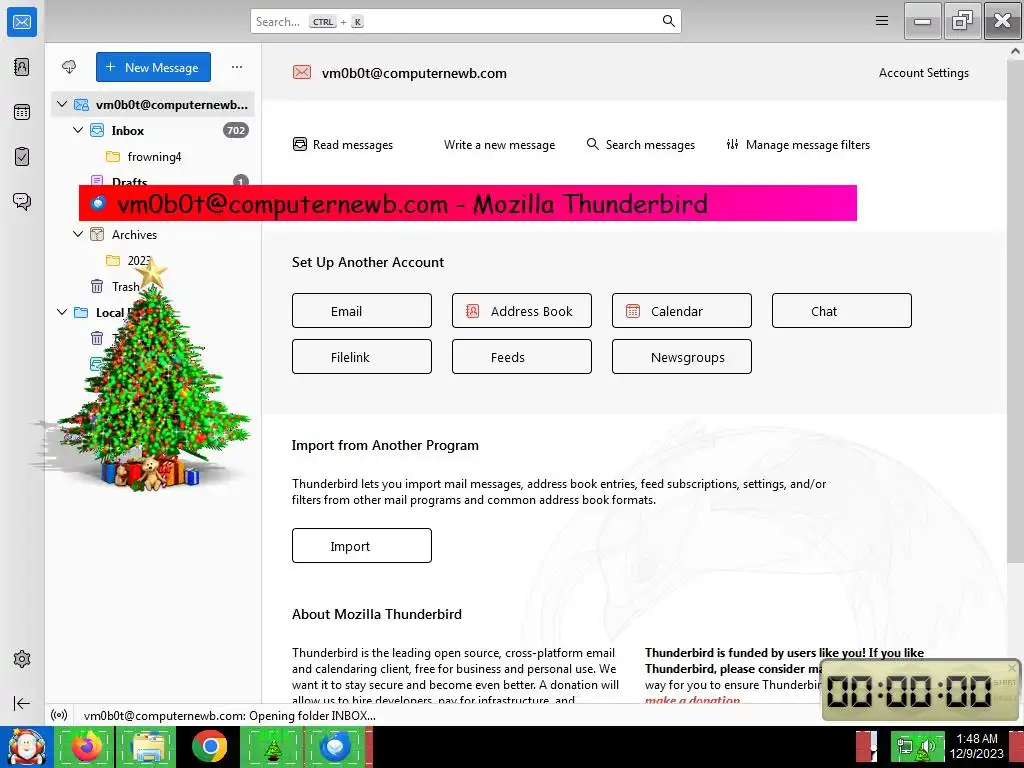
Task: Click 'Import from Another Program' heading
Action: click(x=385, y=445)
